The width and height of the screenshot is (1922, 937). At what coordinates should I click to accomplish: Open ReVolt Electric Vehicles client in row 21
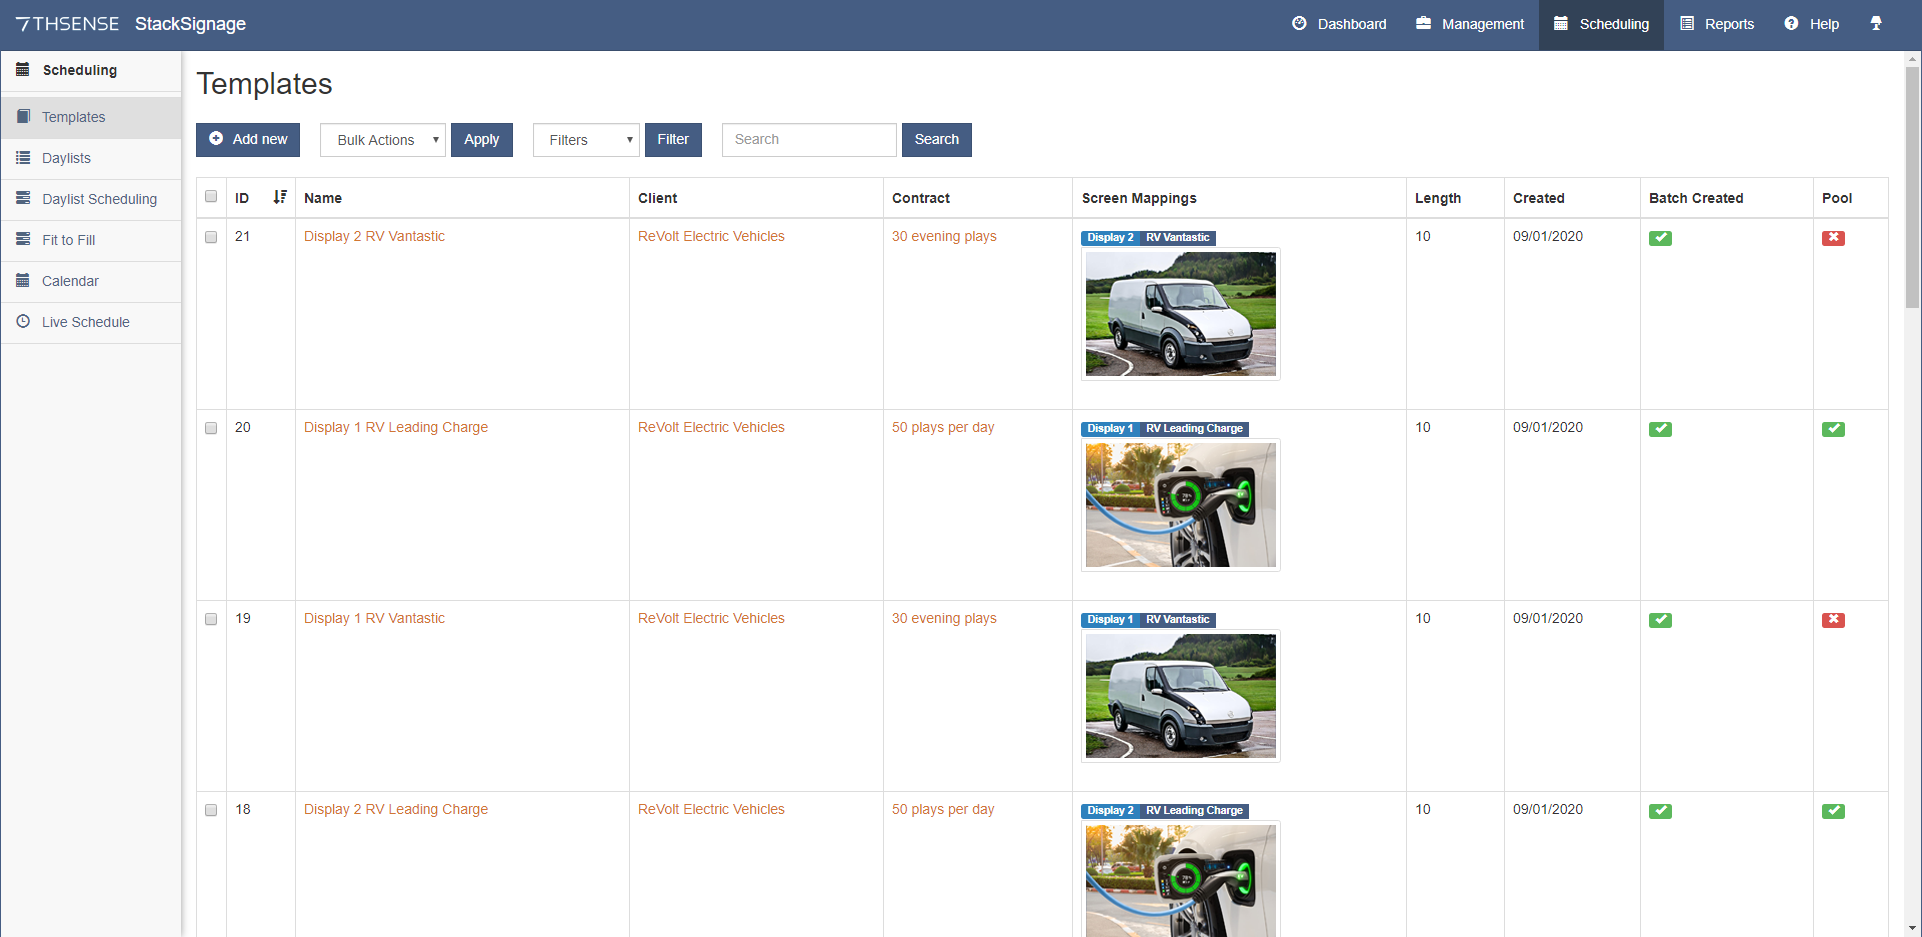coord(711,236)
